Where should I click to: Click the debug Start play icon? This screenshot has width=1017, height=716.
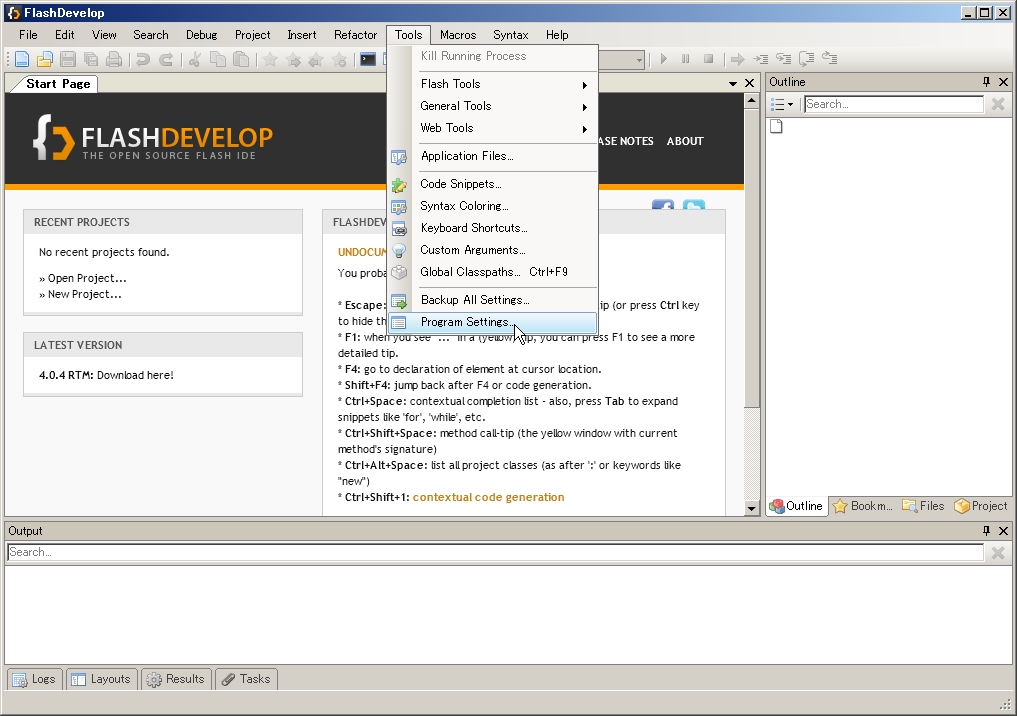(x=663, y=59)
